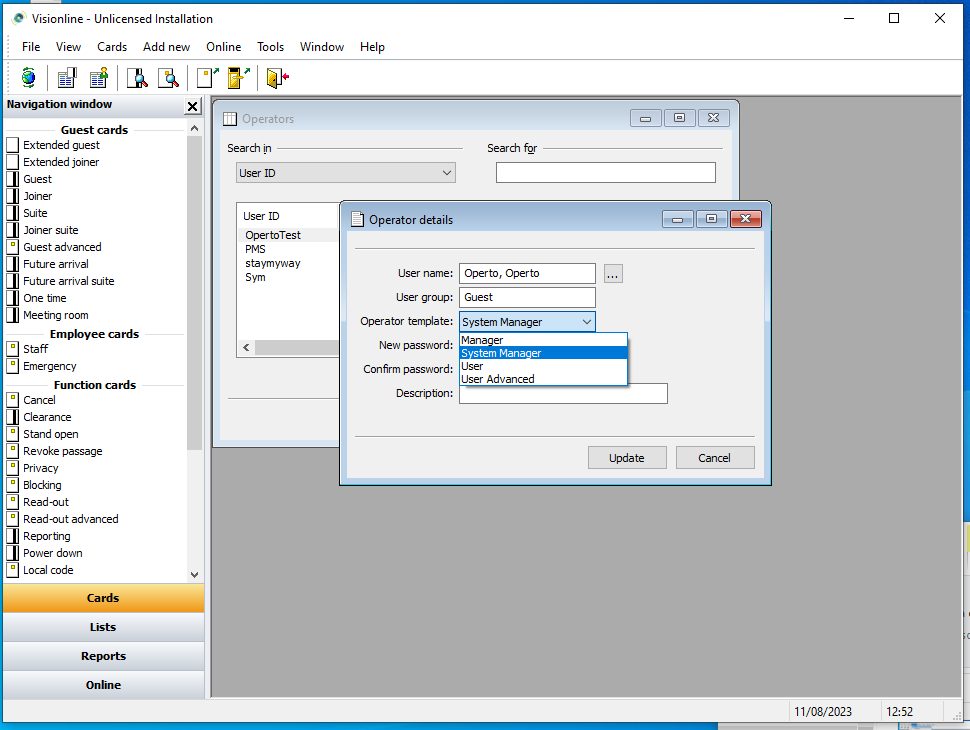The height and width of the screenshot is (730, 970).
Task: Collapse the Operator template combo box
Action: 586,322
